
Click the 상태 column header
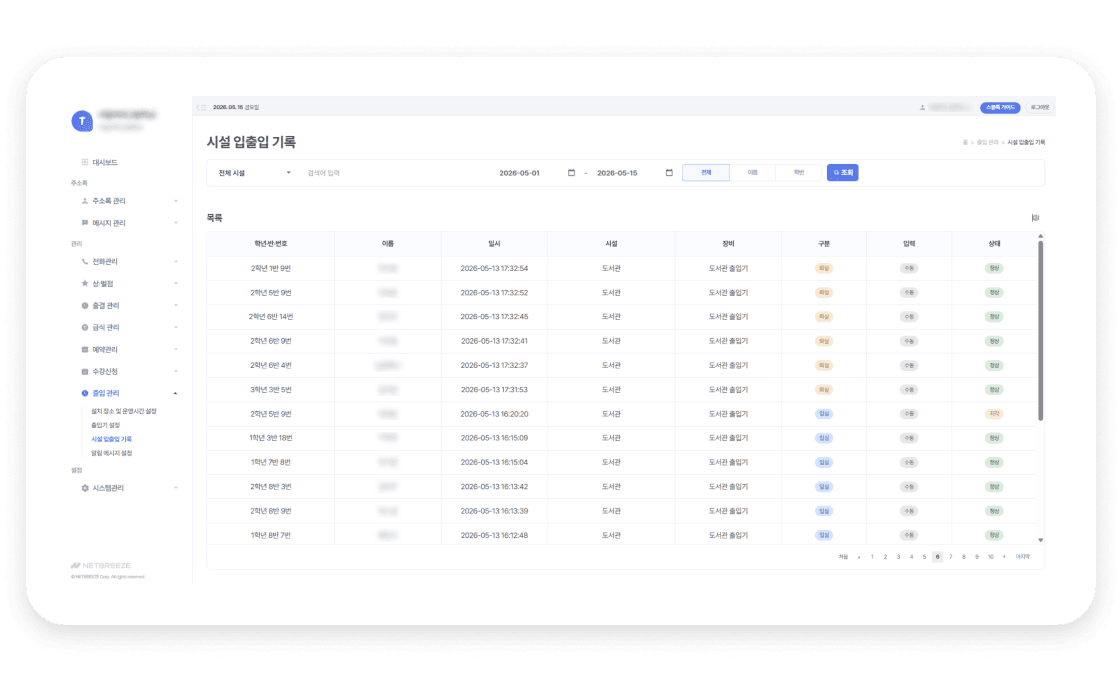pos(994,244)
